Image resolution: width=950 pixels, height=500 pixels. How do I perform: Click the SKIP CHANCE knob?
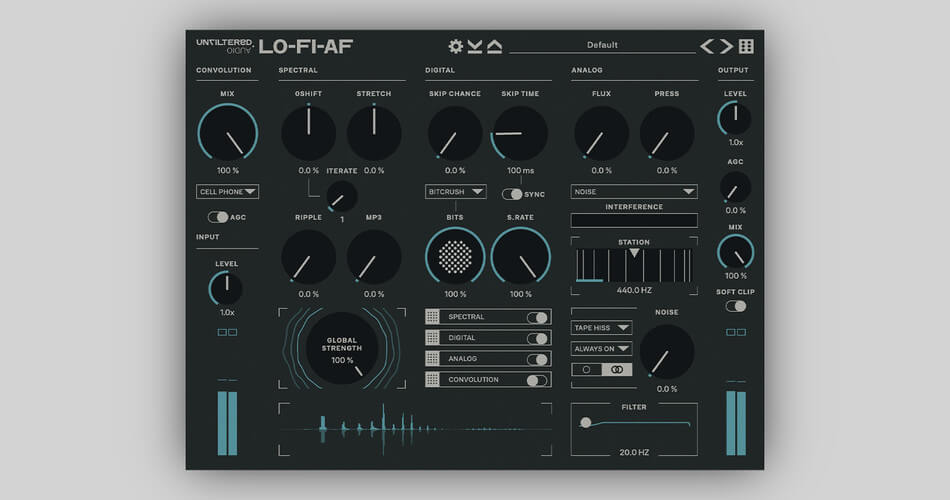455,133
